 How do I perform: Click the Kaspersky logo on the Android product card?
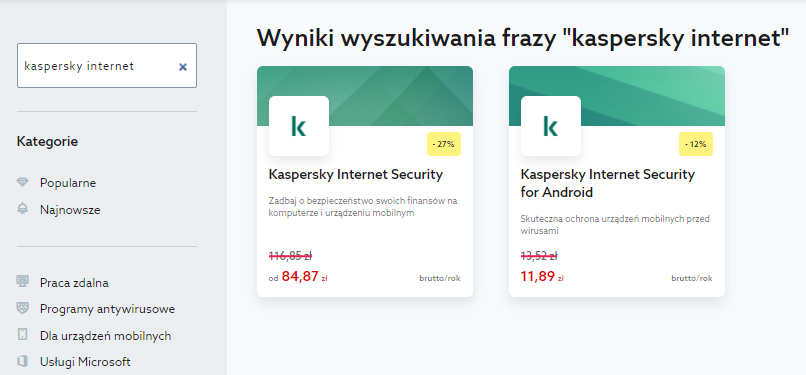click(x=551, y=126)
